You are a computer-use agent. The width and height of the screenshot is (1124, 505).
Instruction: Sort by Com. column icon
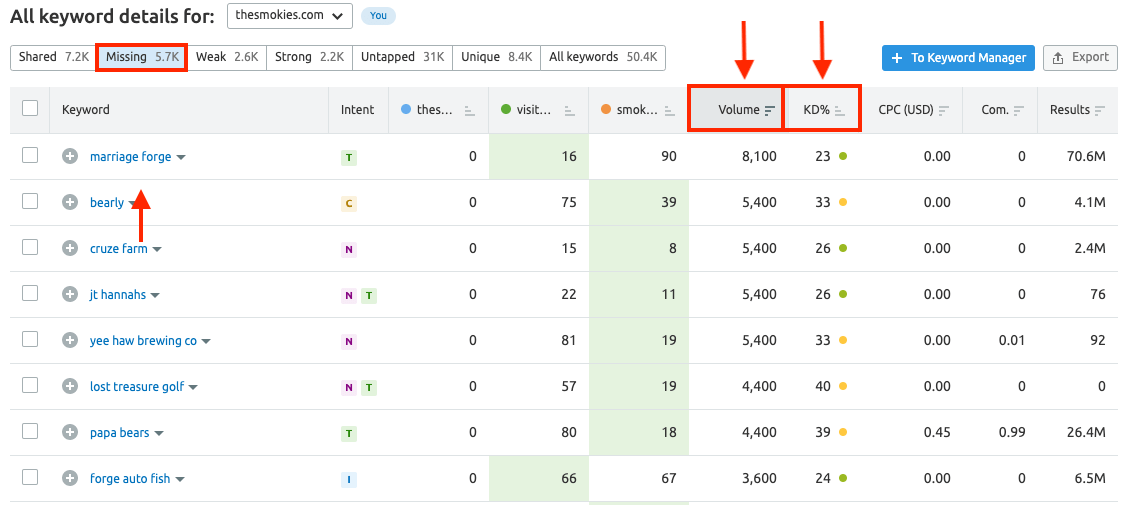coord(1019,110)
